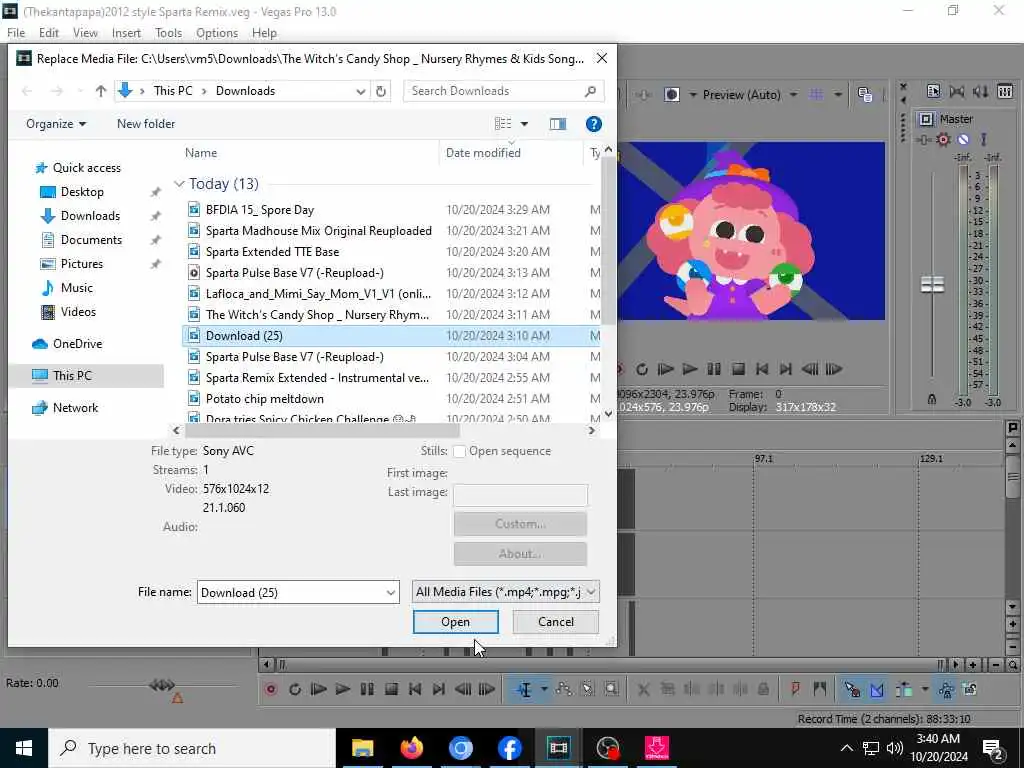Collapse the Today (13) group
Viewport: 1024px width, 768px height.
pyautogui.click(x=179, y=184)
